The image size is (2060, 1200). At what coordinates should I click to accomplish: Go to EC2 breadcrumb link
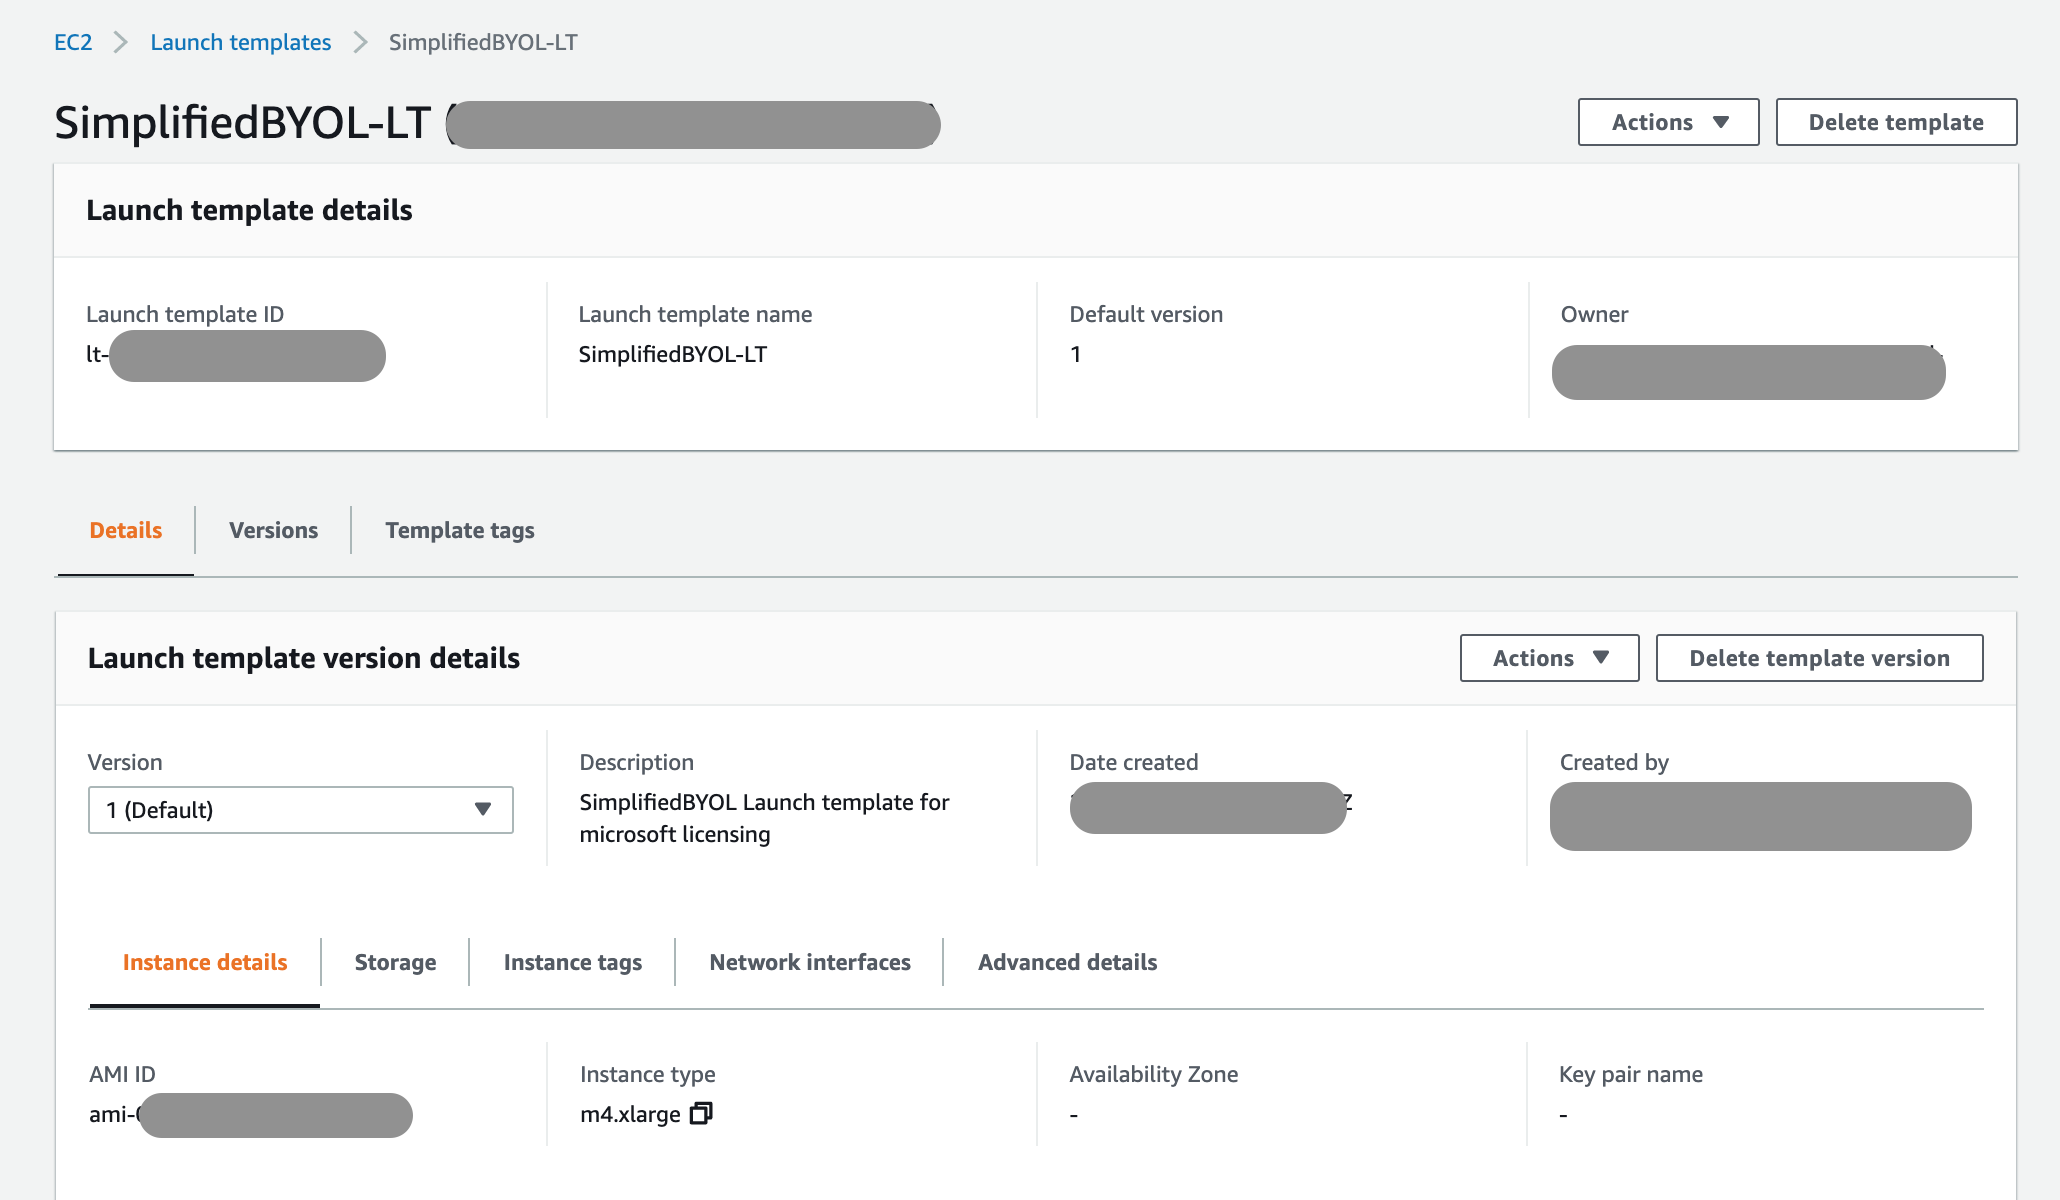[73, 42]
